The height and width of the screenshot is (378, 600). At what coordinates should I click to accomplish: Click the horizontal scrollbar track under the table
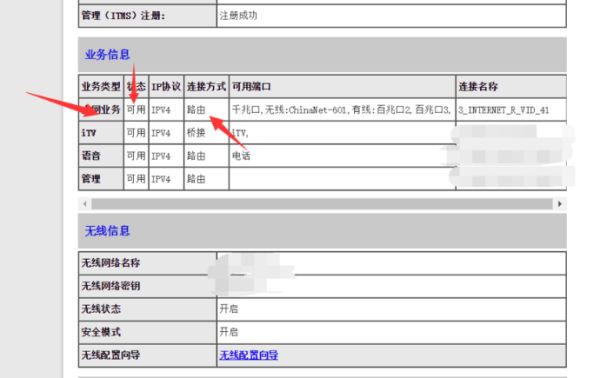pos(322,204)
